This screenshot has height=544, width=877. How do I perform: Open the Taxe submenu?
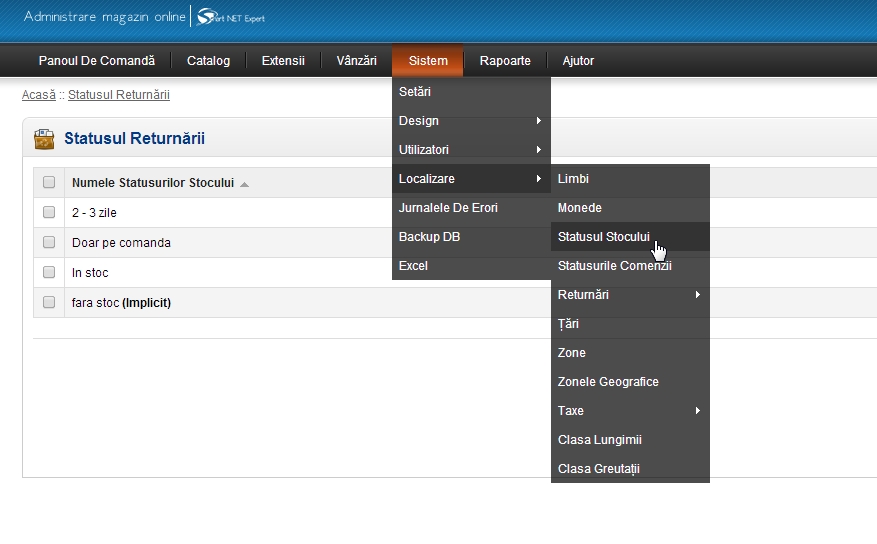(629, 411)
